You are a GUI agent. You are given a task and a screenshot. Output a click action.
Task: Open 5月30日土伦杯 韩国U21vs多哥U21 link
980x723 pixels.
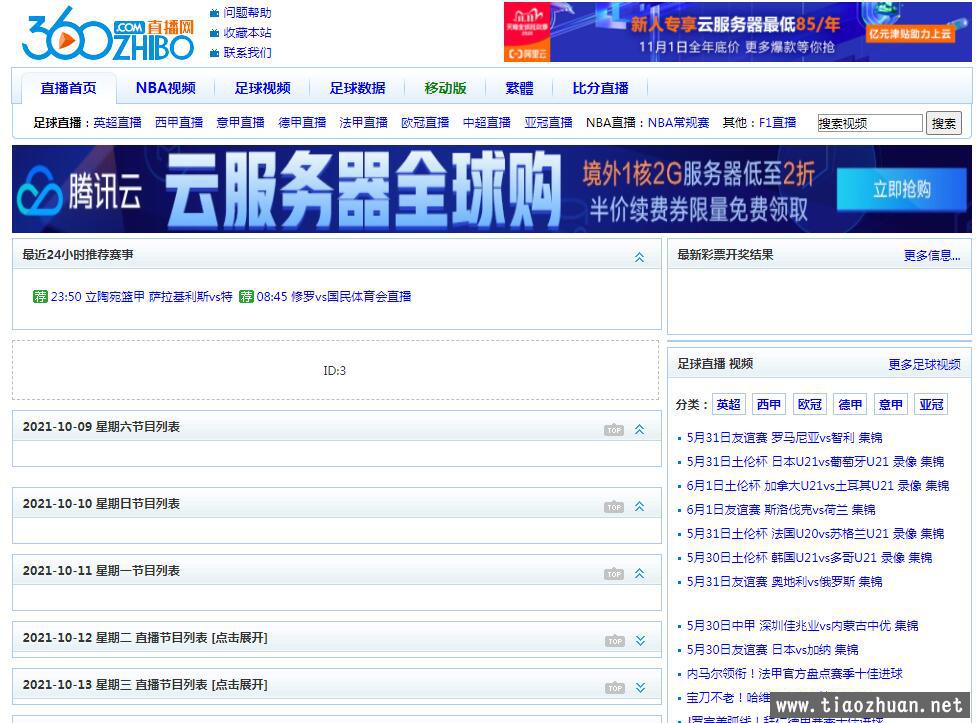pyautogui.click(x=809, y=557)
